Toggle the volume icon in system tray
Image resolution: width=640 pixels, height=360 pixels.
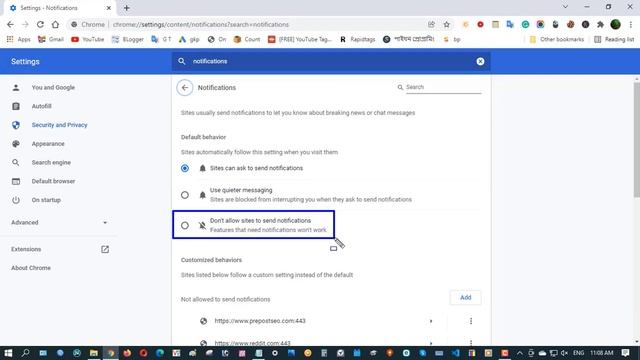[564, 353]
